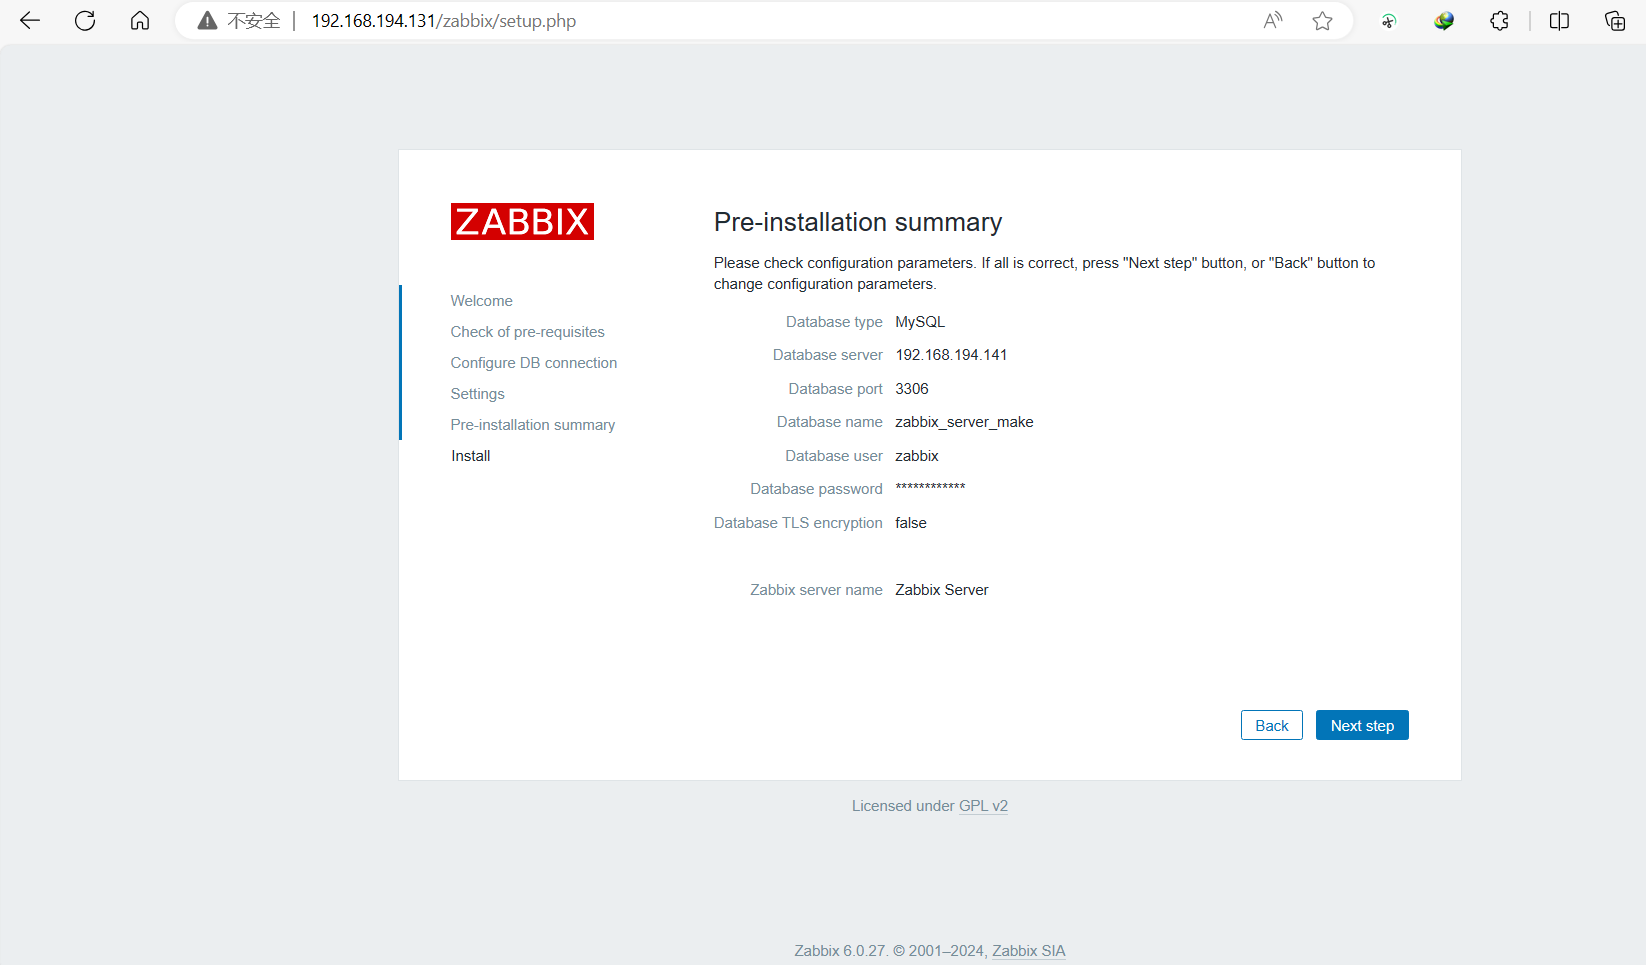Open the collections icon in toolbar
Screen dimensions: 1646x965
pos(1615,21)
